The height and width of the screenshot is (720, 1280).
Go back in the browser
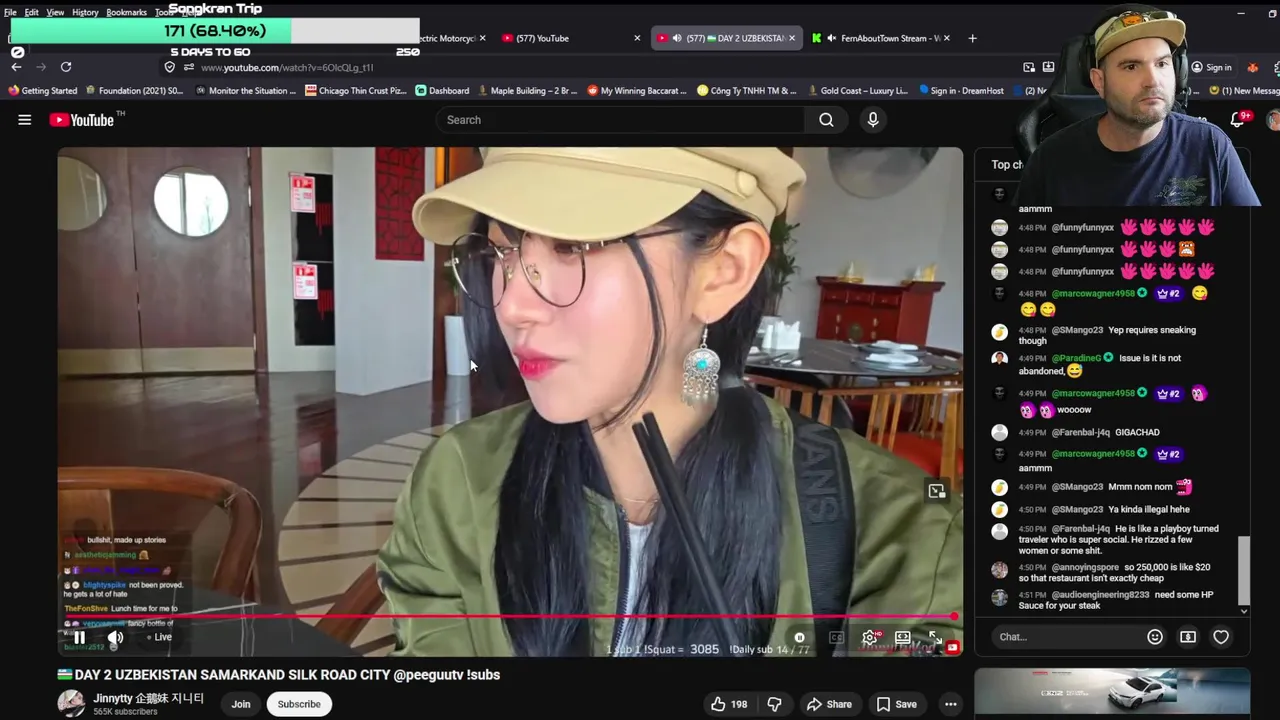click(16, 67)
